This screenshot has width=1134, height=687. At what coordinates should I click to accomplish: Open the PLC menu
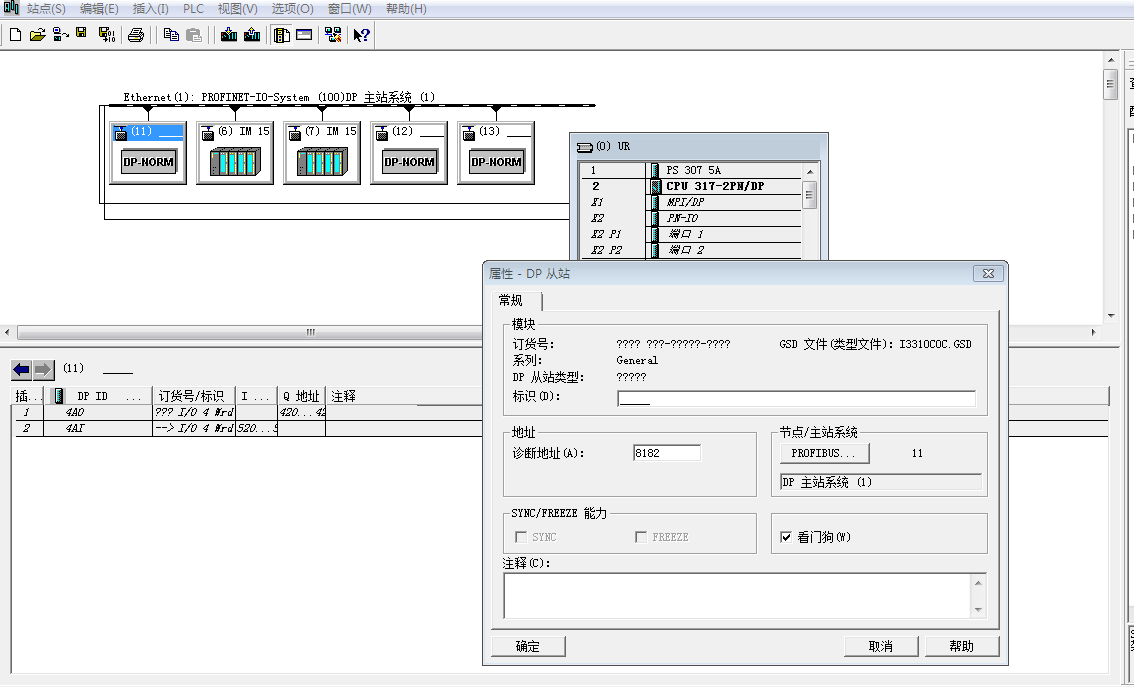[x=193, y=9]
